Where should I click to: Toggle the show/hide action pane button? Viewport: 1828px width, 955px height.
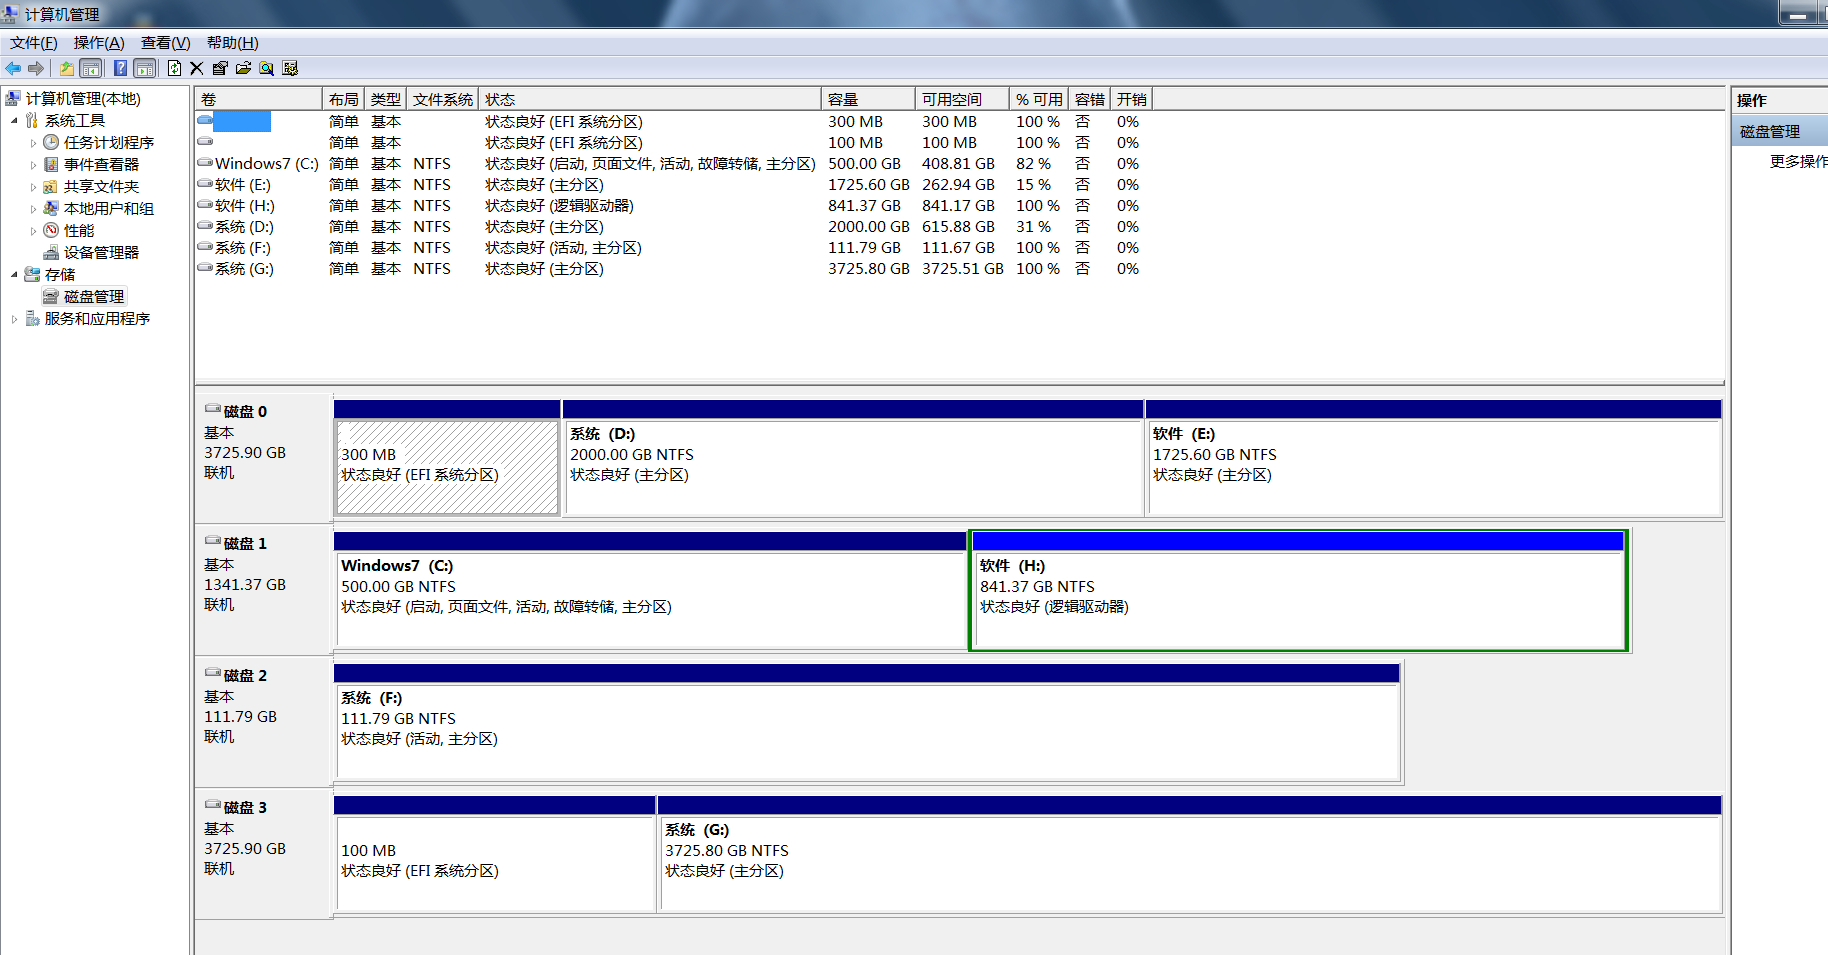(x=145, y=68)
